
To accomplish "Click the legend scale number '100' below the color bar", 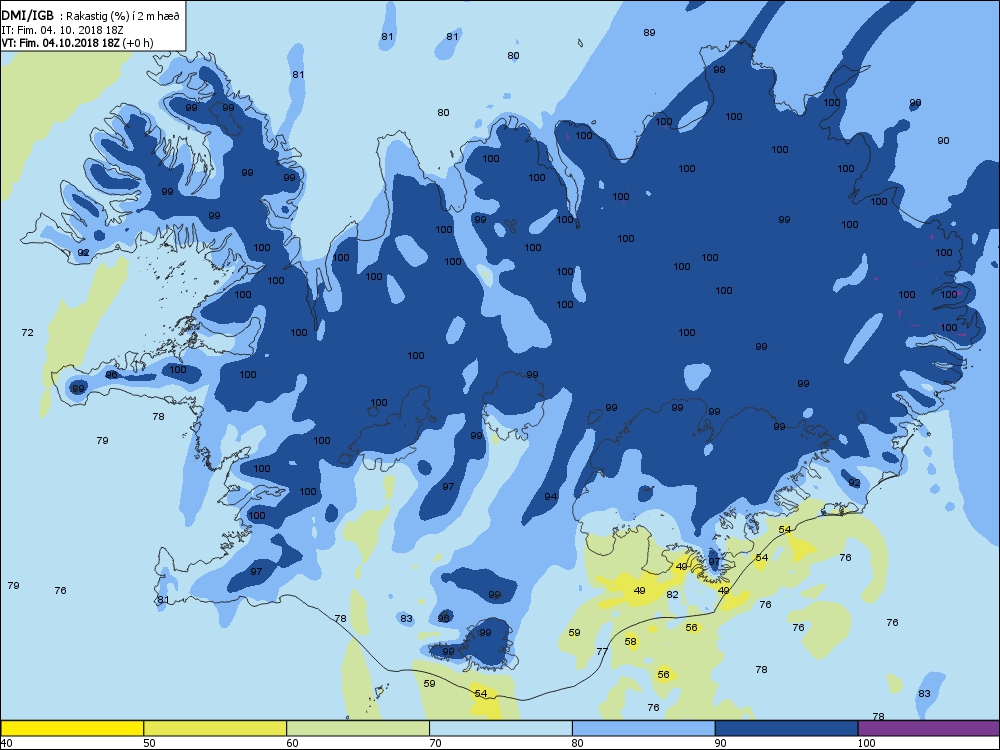I will [x=866, y=742].
